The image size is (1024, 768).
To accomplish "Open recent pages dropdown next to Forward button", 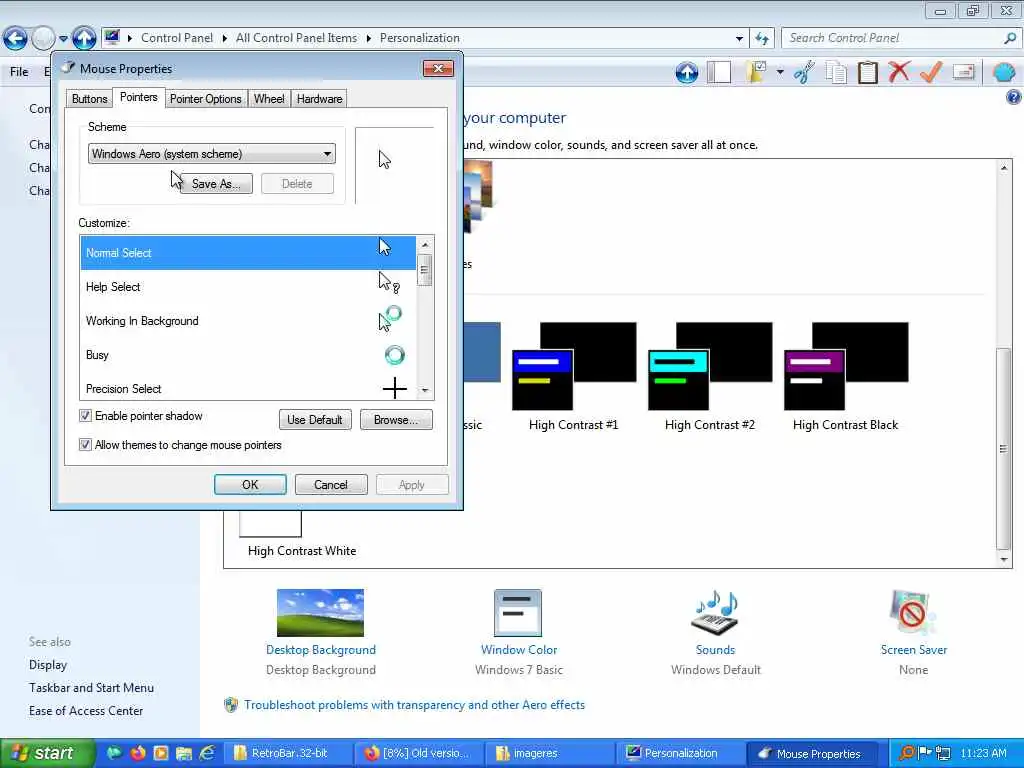I will 63,39.
